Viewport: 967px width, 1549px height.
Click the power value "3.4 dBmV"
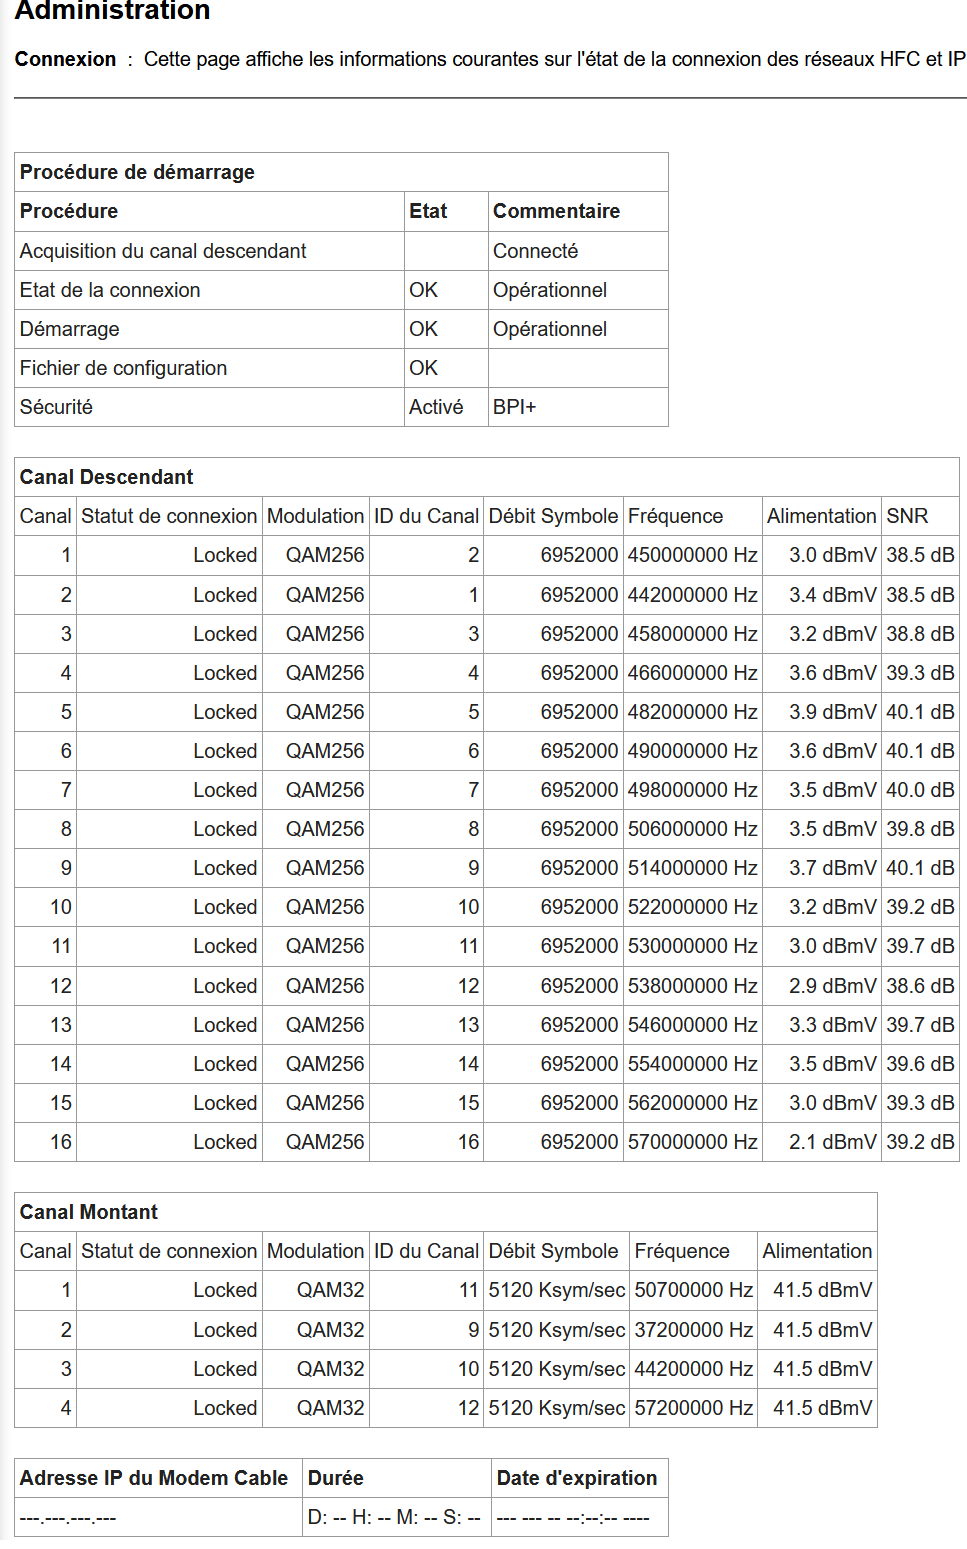tap(833, 595)
